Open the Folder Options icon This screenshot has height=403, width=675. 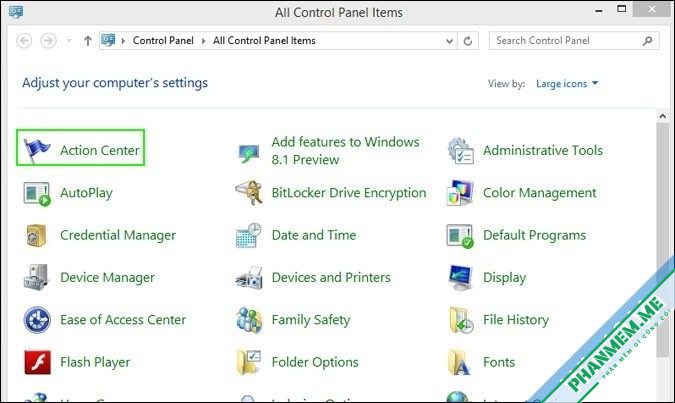[249, 362]
